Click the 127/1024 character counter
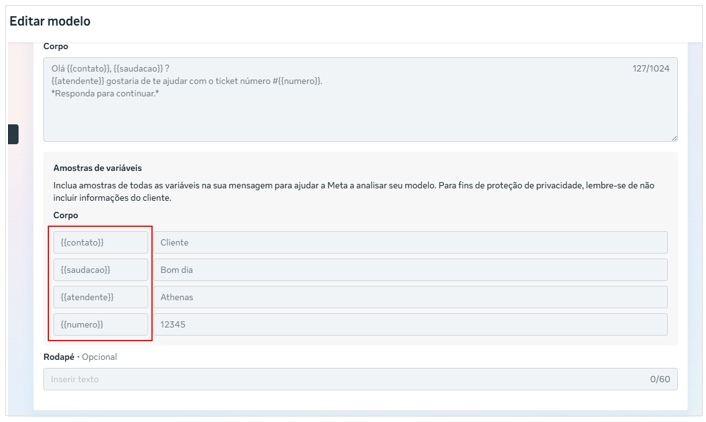 [651, 69]
